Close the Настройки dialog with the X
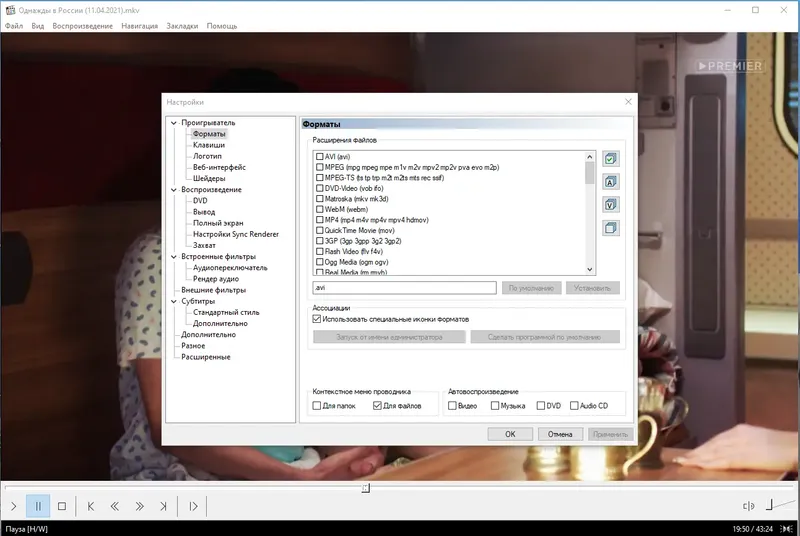The width and height of the screenshot is (800, 536). pyautogui.click(x=628, y=102)
